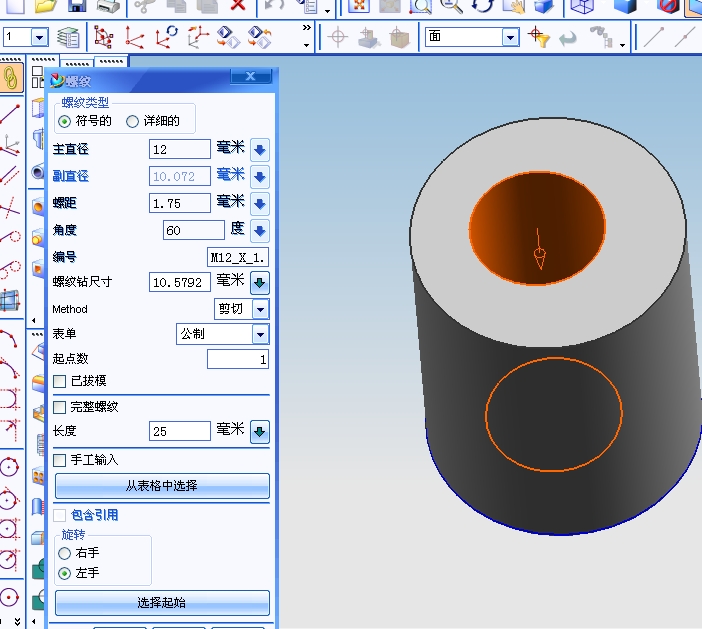702x629 pixels.
Task: Select the circle with three points icon
Action: tap(10, 467)
